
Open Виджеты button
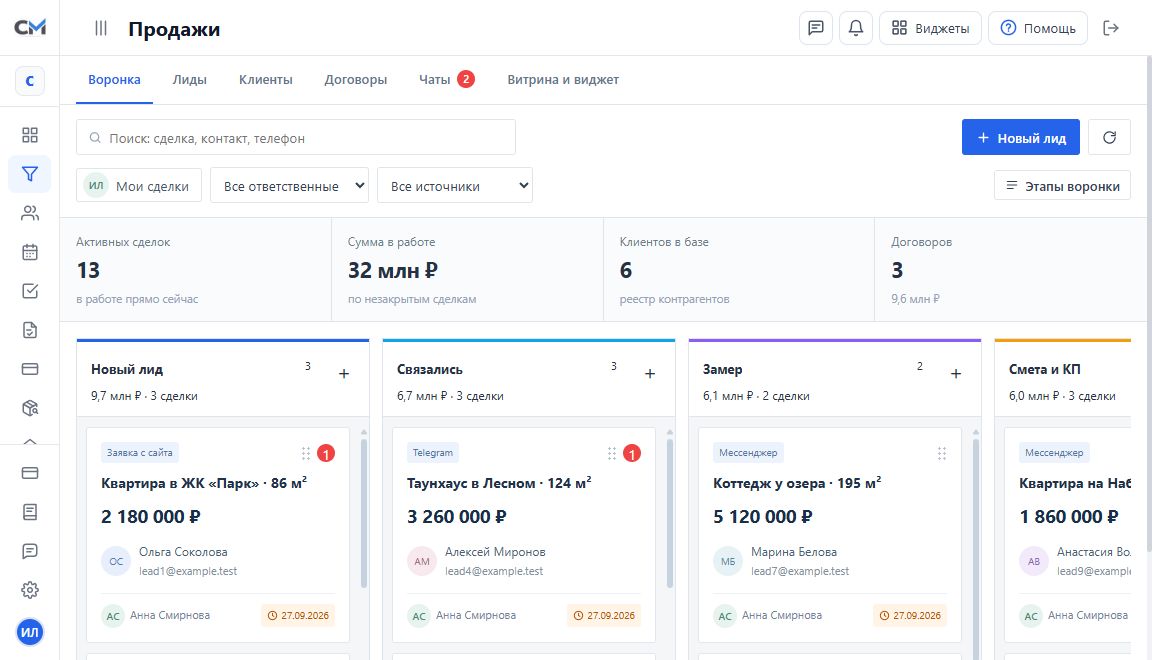(x=930, y=28)
